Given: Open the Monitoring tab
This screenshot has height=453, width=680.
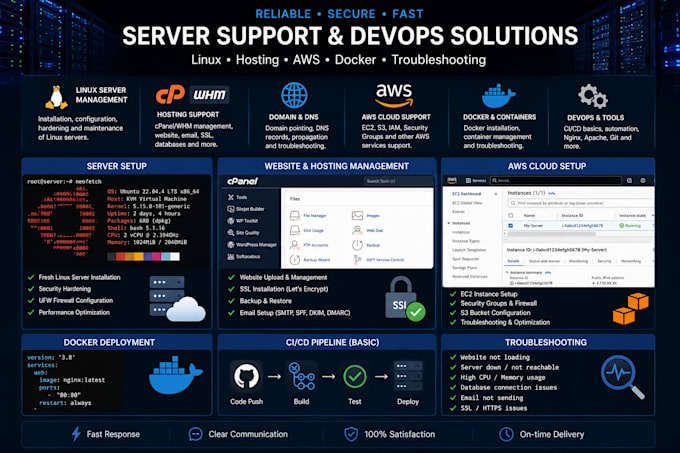Looking at the screenshot, I should click(x=579, y=261).
